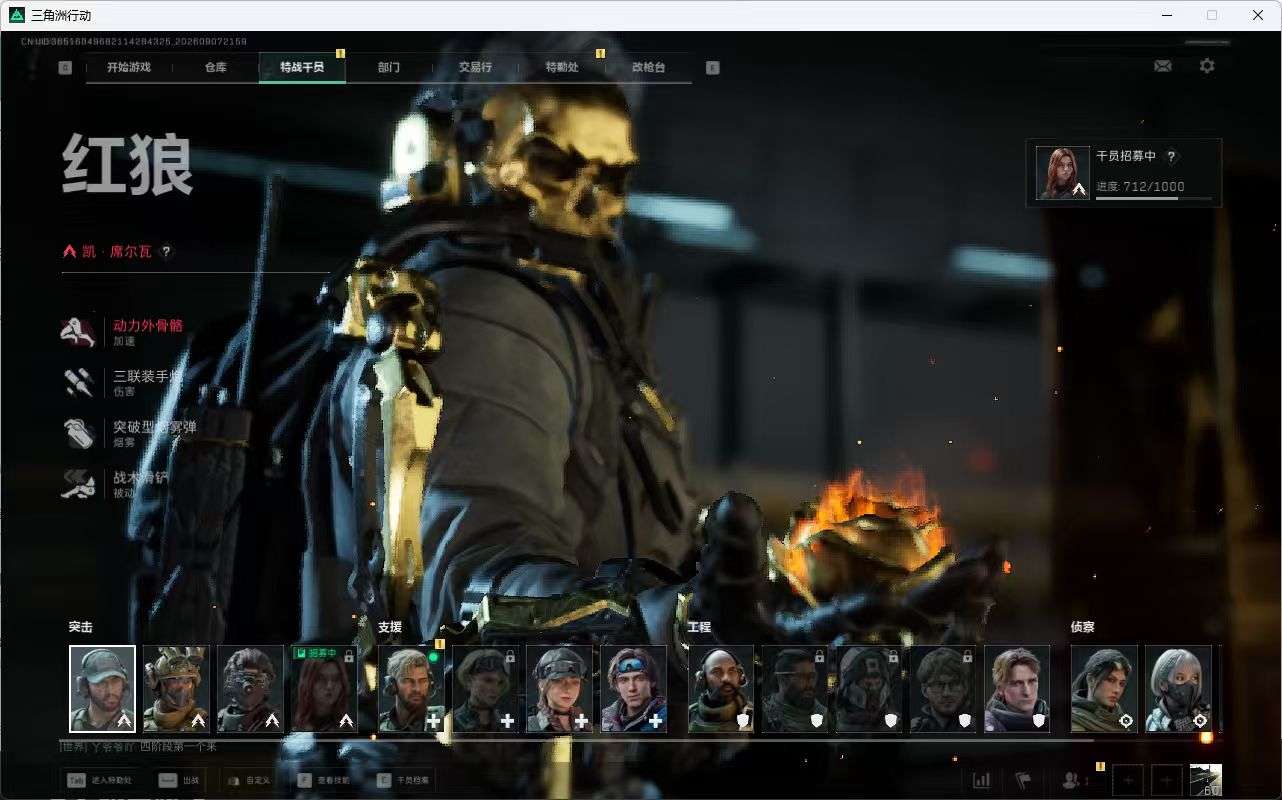Click the 支援 class label
The height and width of the screenshot is (800, 1282).
tap(390, 627)
